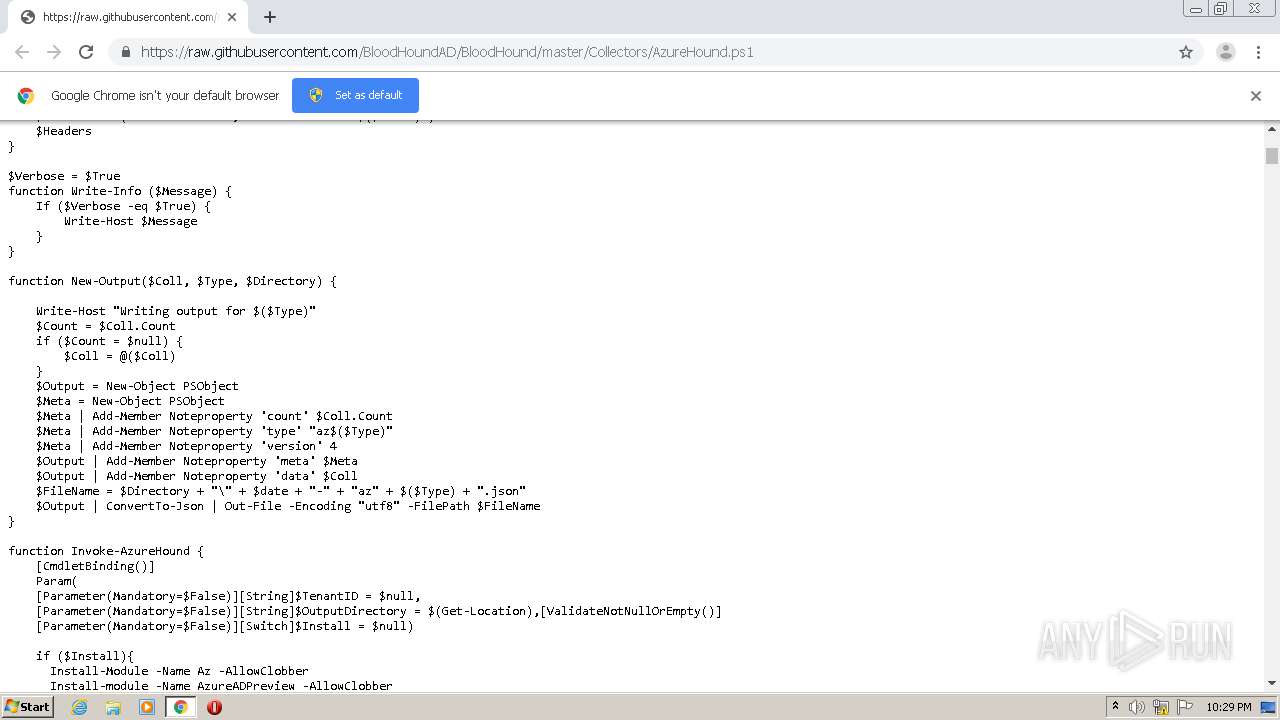Click the 'function New-Output' definition line
The height and width of the screenshot is (720, 1280).
click(x=172, y=281)
